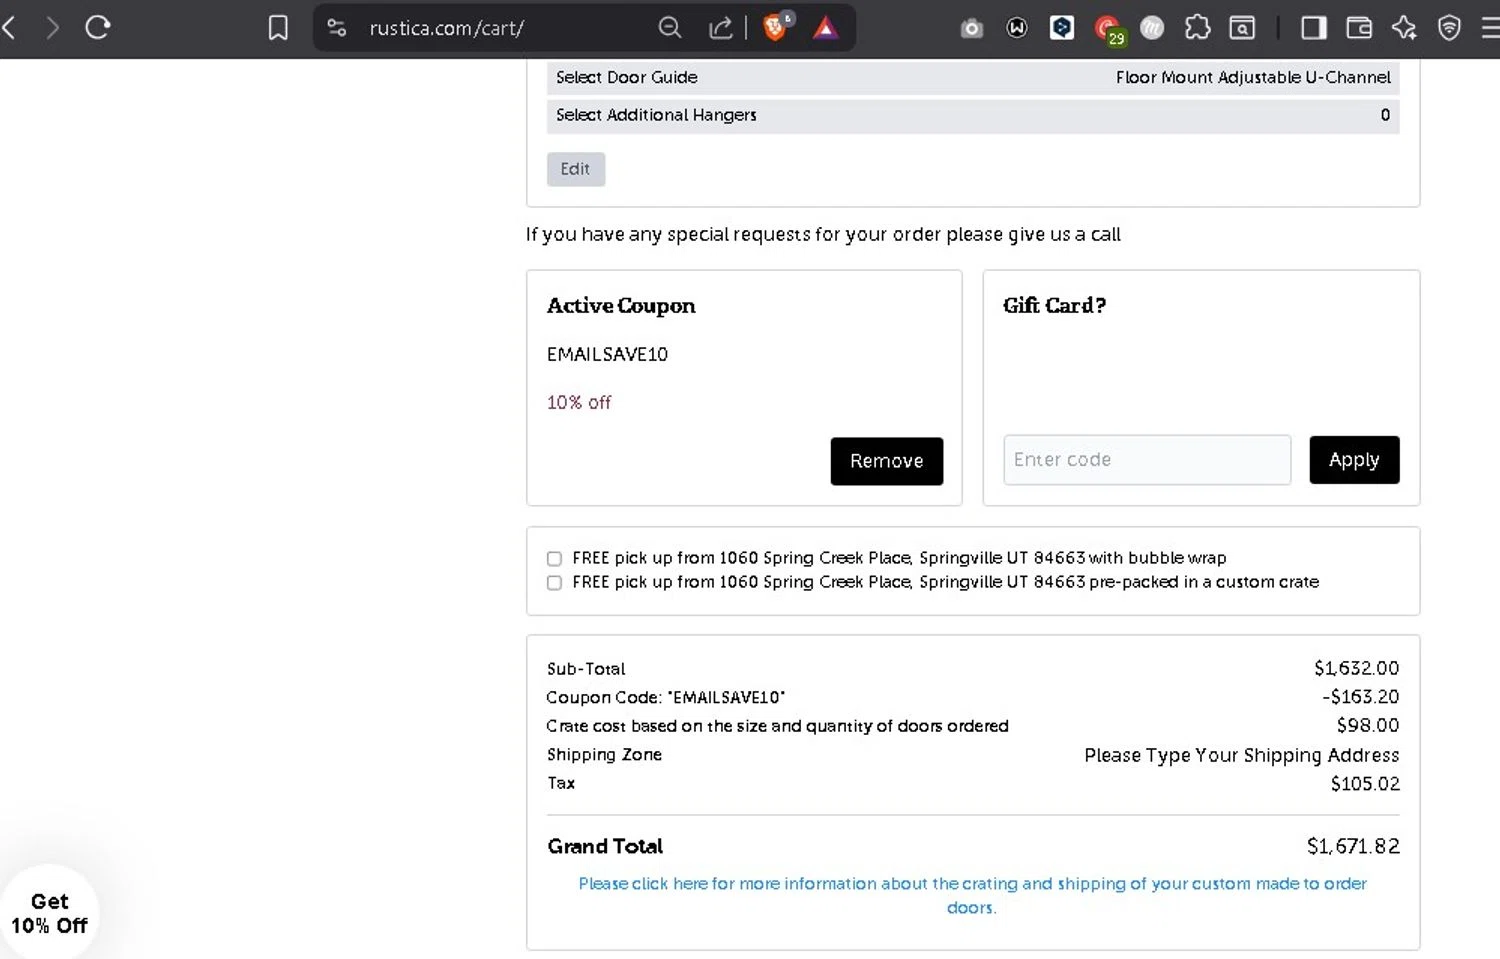Reload the cart page
This screenshot has width=1500, height=959.
click(x=97, y=27)
